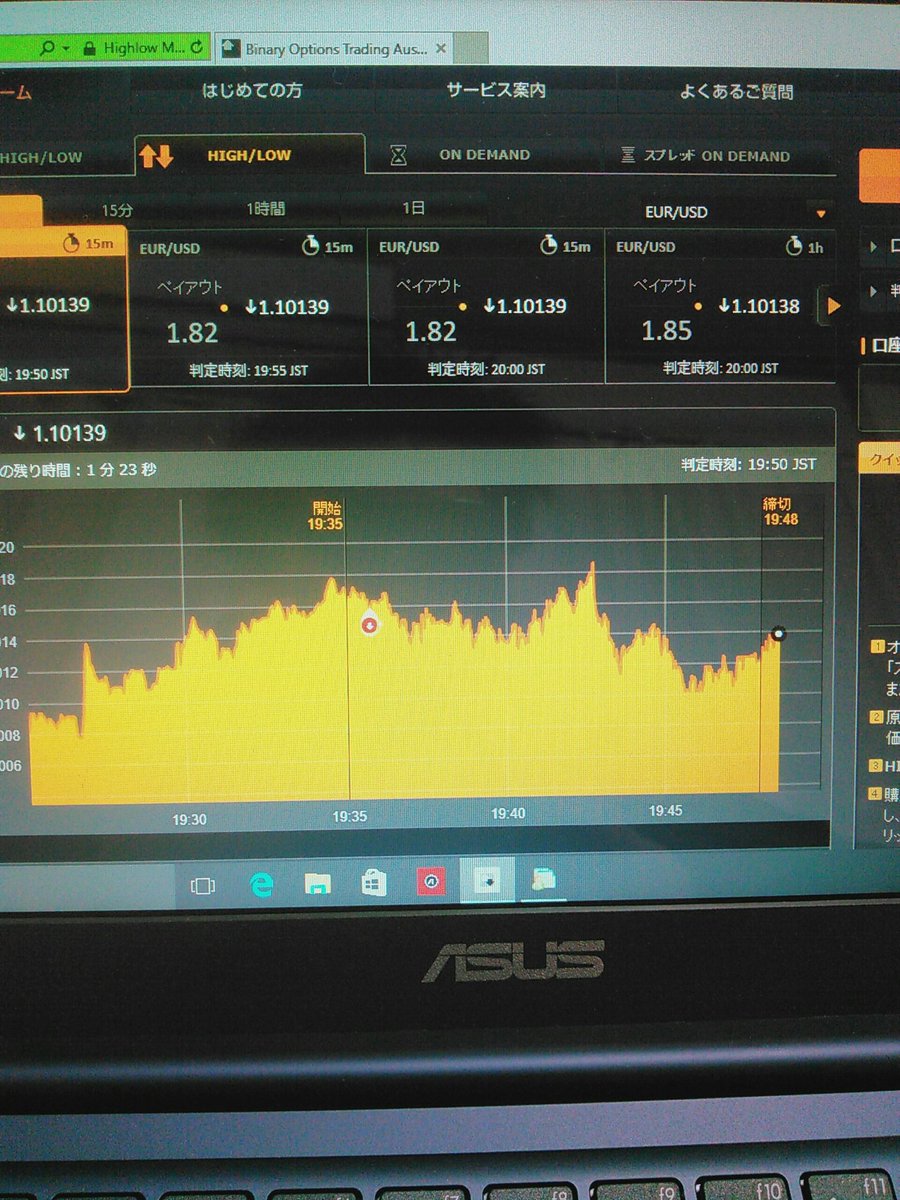Close the Binary Options Trading tab
This screenshot has height=1200, width=900.
(441, 48)
